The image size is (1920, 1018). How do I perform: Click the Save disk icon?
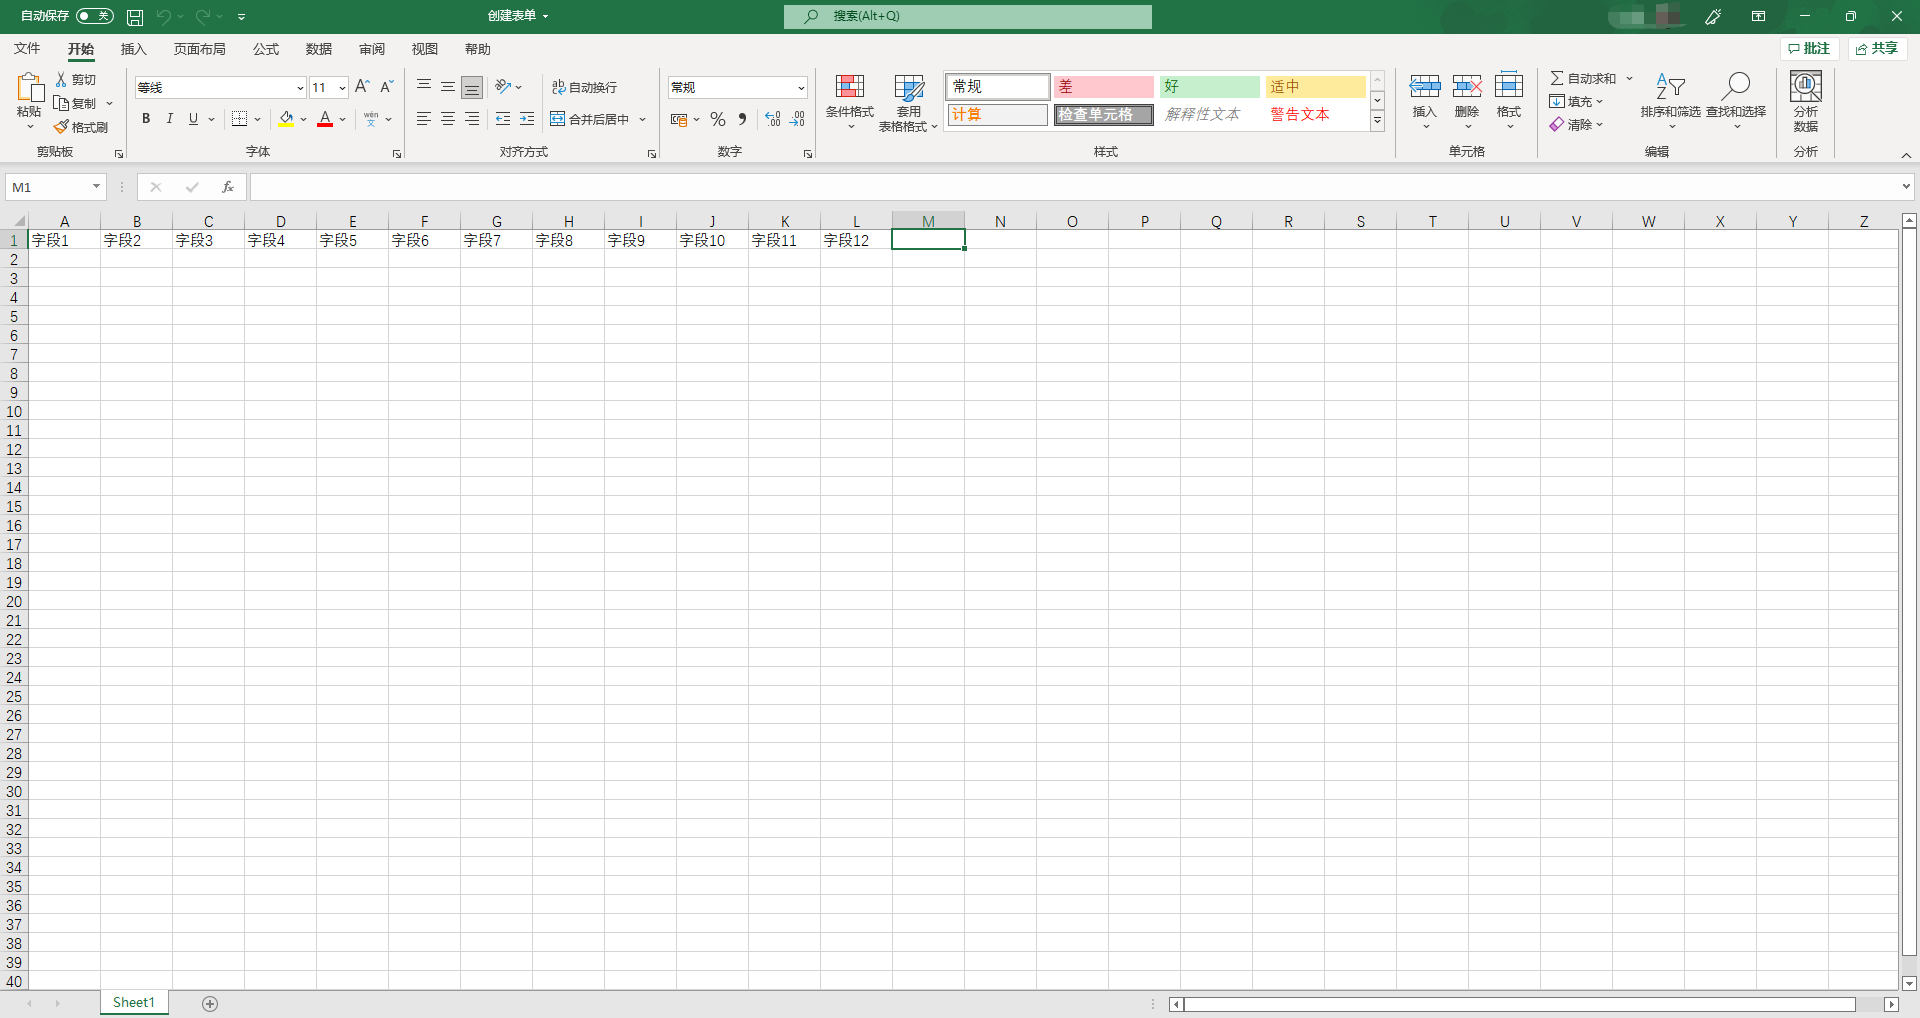click(135, 17)
